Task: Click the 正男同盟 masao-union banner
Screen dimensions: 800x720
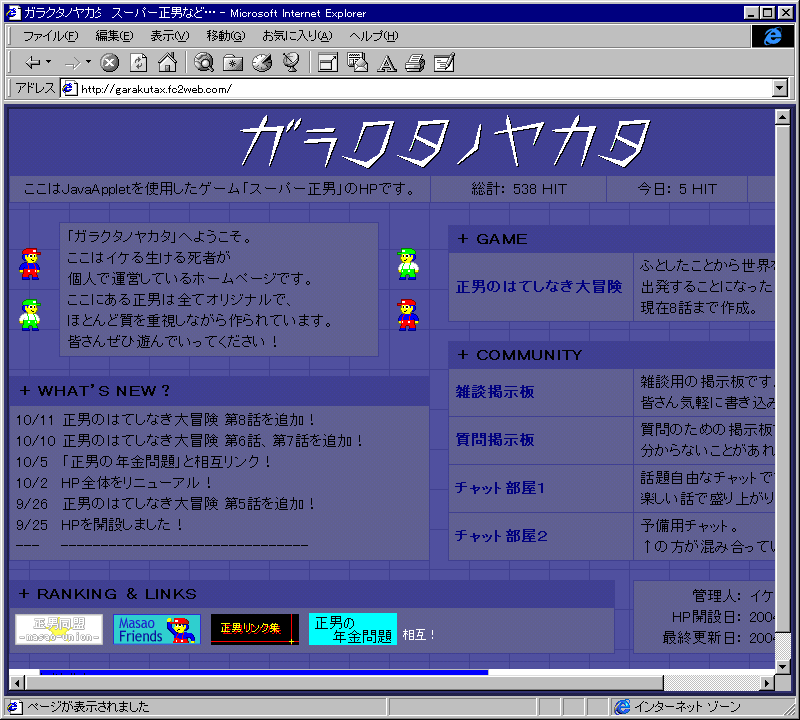Action: (x=59, y=629)
